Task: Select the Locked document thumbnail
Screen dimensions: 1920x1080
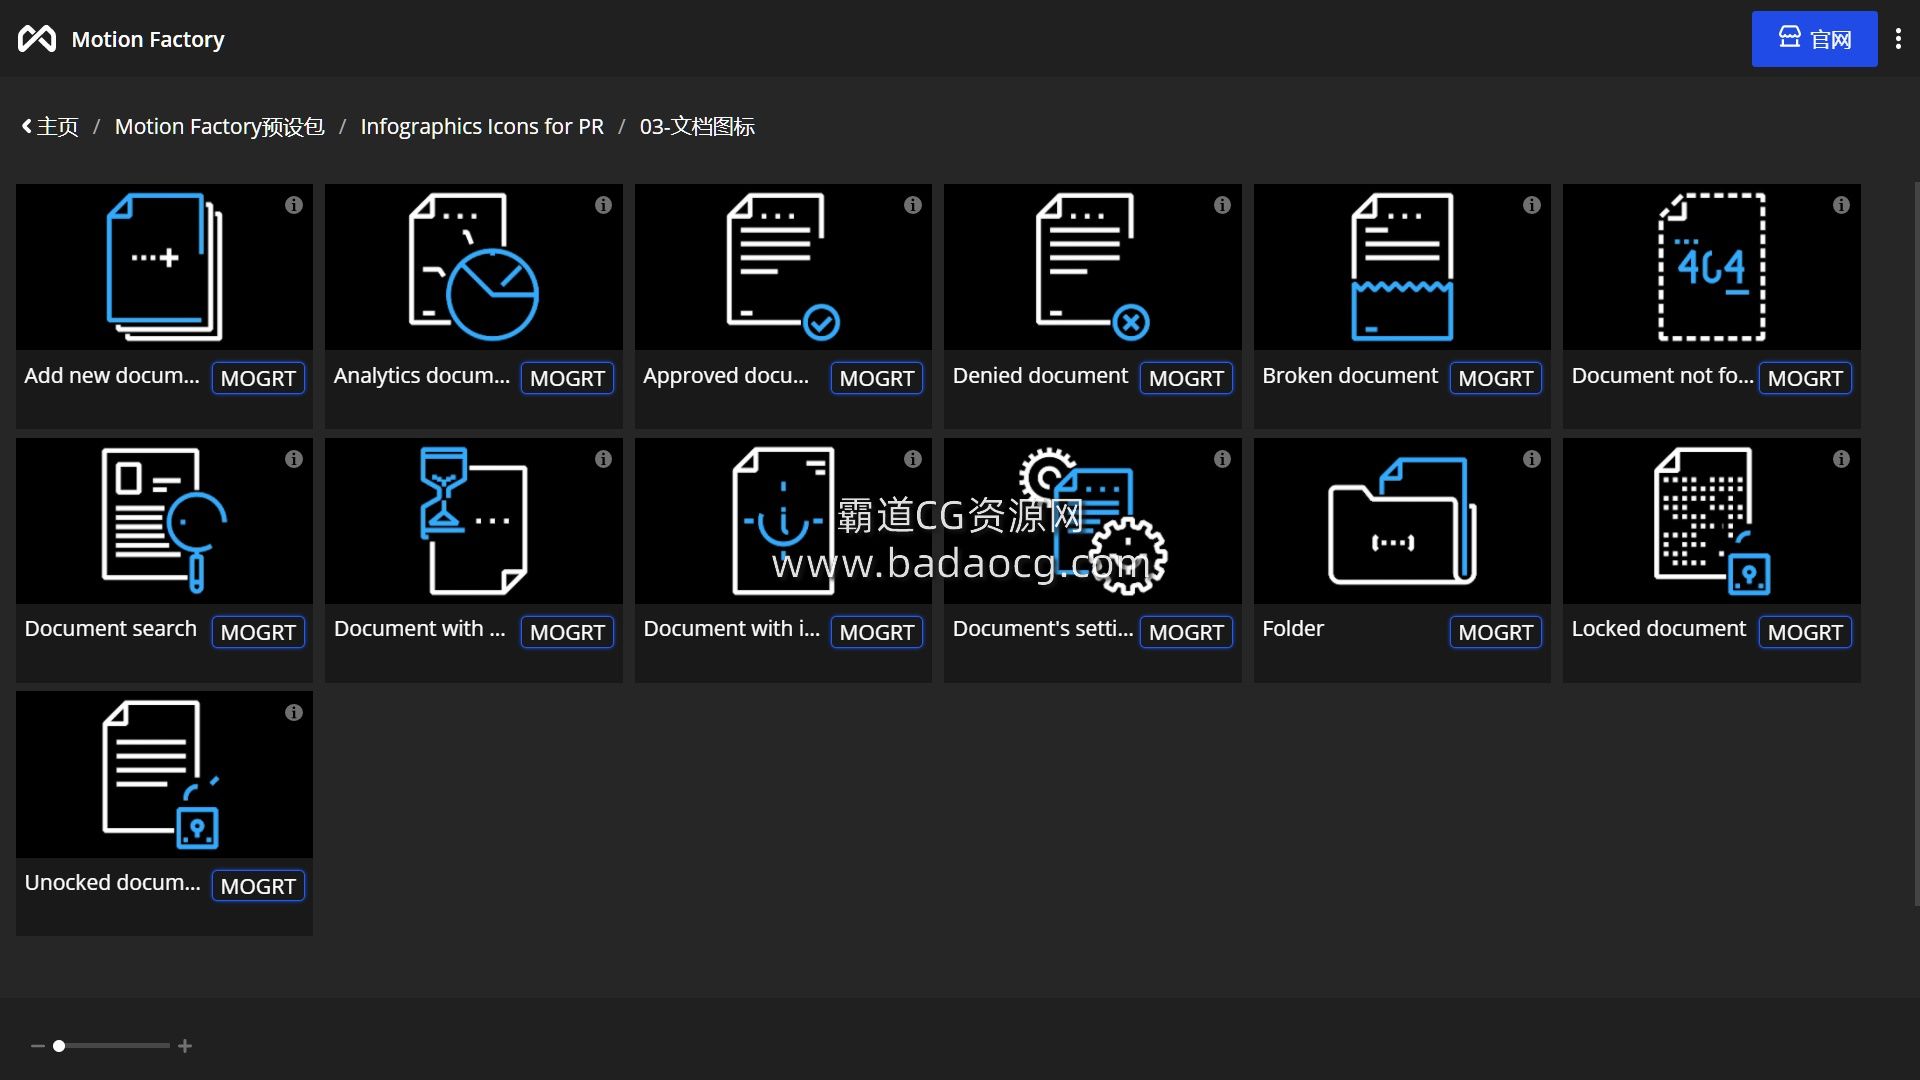Action: click(1711, 521)
